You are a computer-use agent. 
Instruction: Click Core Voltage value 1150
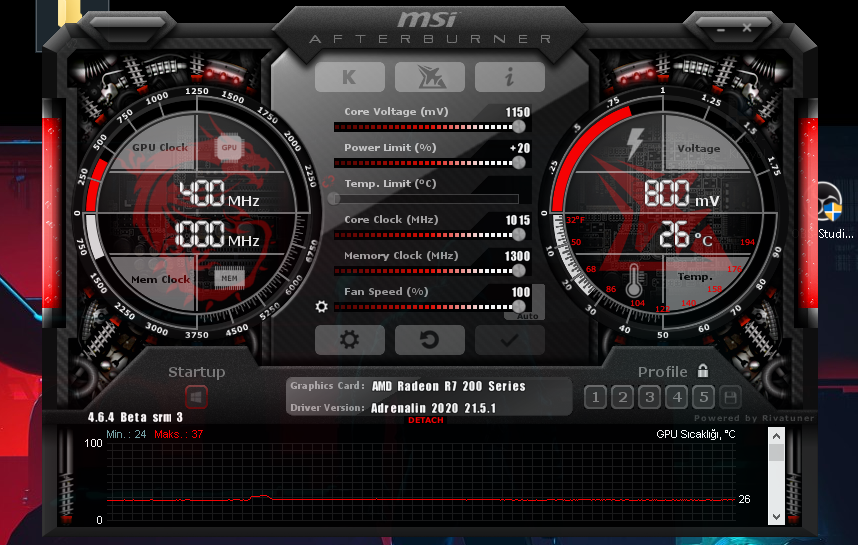click(x=518, y=112)
